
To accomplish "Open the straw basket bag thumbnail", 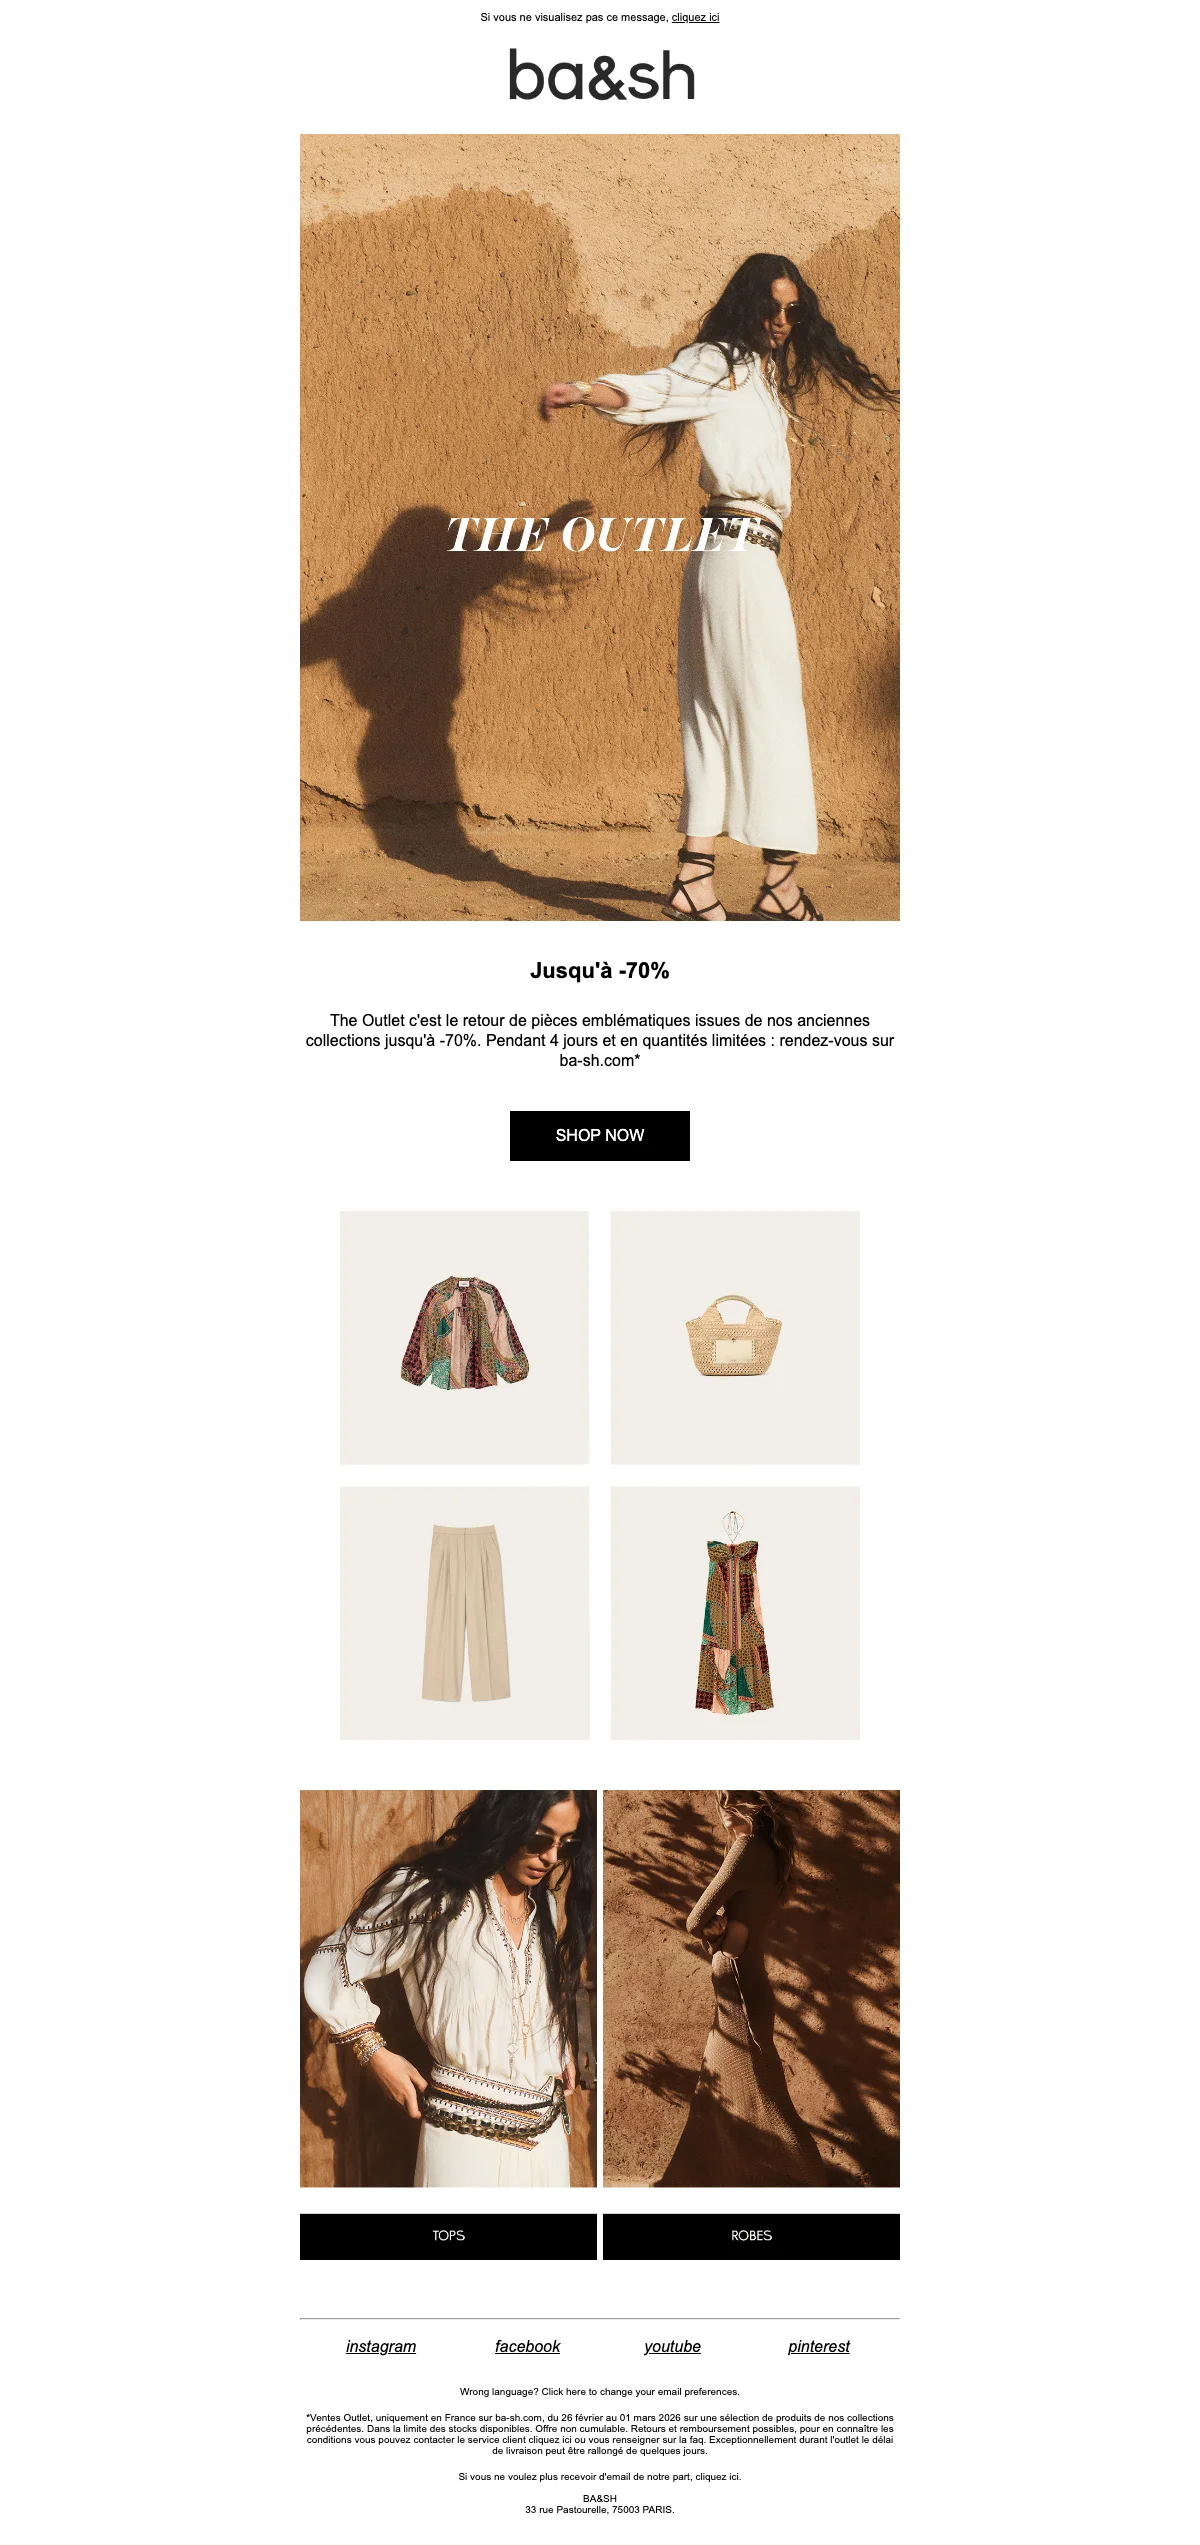I will tap(735, 1337).
